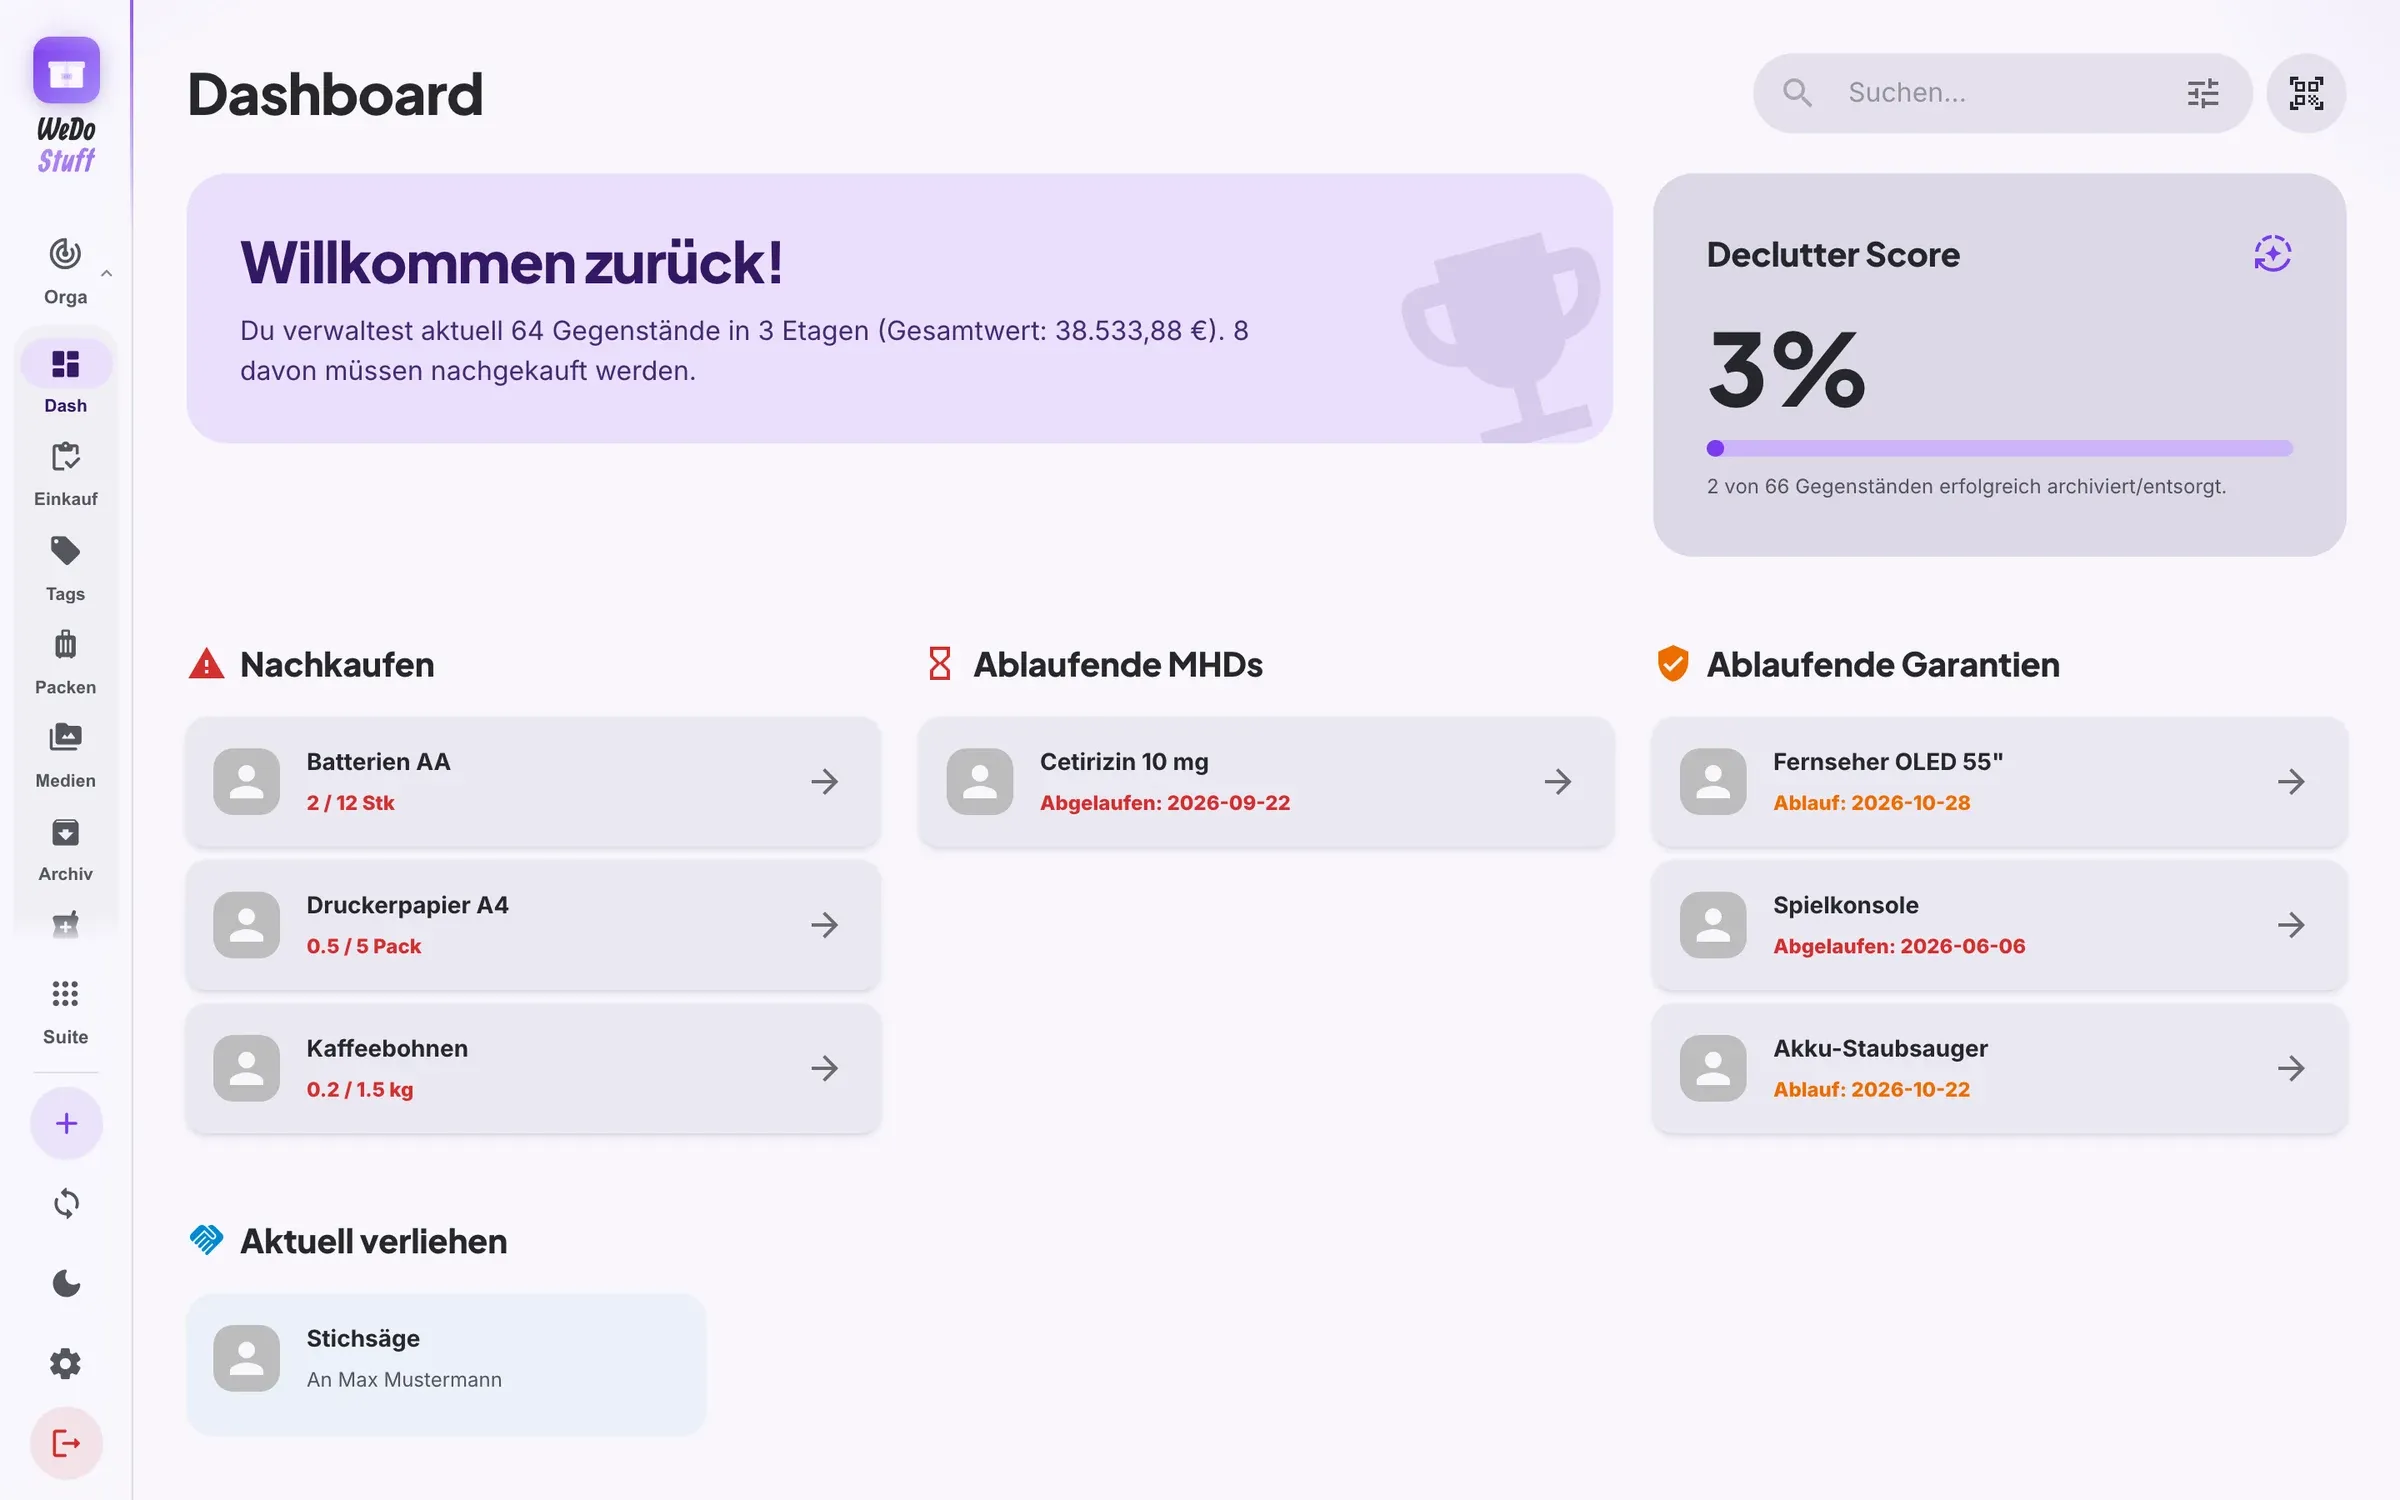Open the Packen section
This screenshot has width=2400, height=1500.
tap(65, 661)
